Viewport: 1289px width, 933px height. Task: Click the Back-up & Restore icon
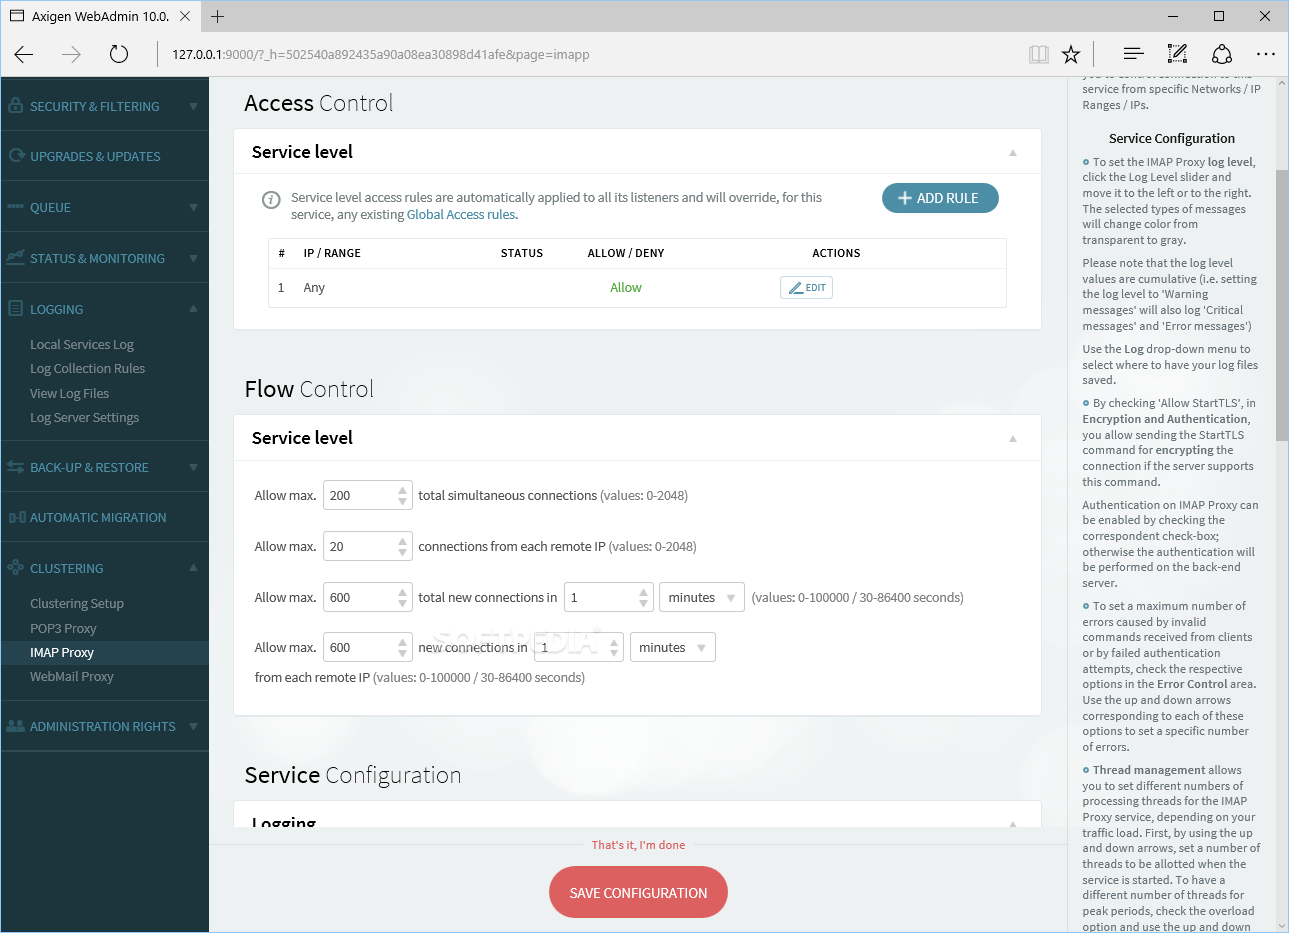coord(15,467)
